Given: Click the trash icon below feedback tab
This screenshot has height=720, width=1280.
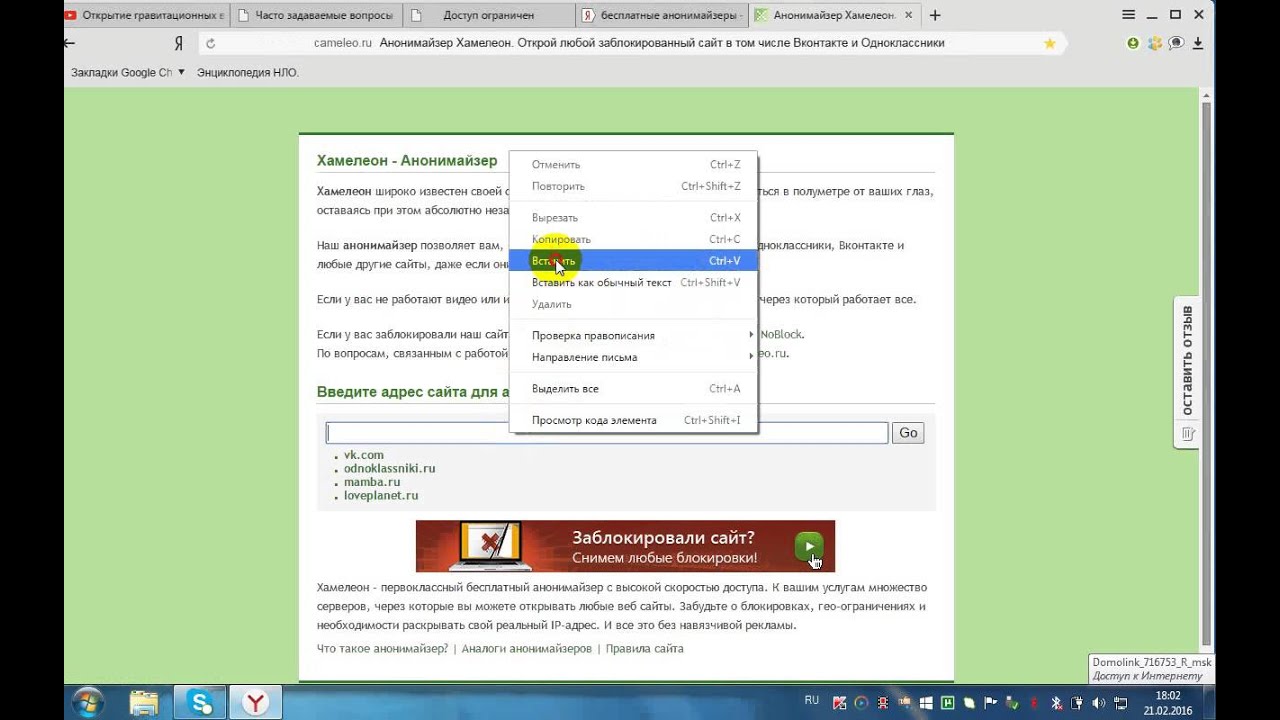Looking at the screenshot, I should pyautogui.click(x=1187, y=434).
